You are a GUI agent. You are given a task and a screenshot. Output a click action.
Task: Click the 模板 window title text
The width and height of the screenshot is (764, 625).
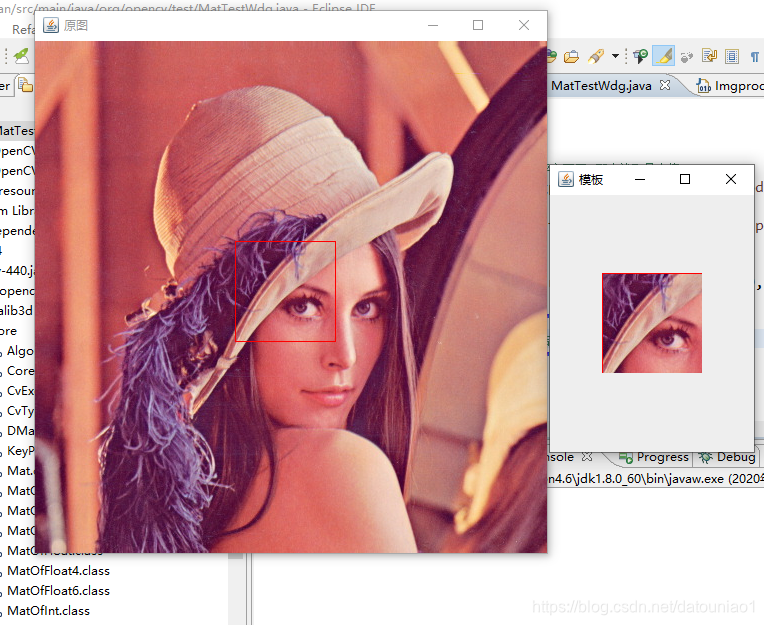pos(591,180)
